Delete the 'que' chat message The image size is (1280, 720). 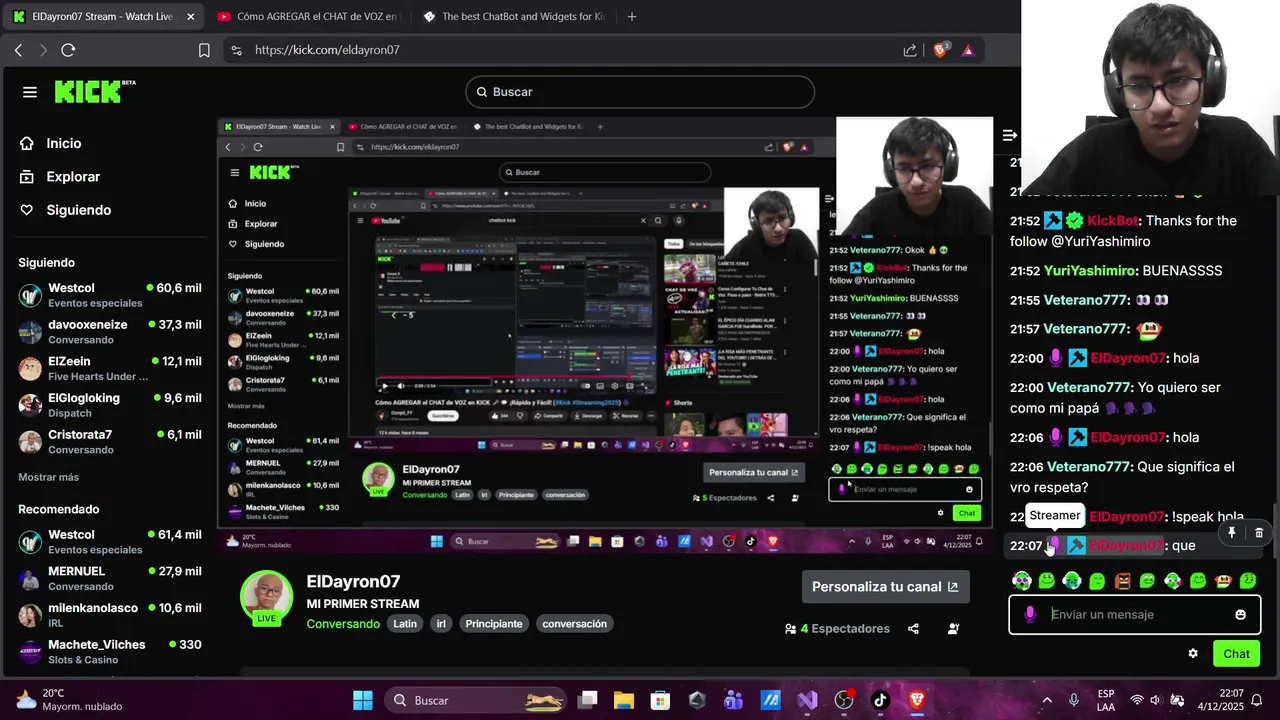1259,533
